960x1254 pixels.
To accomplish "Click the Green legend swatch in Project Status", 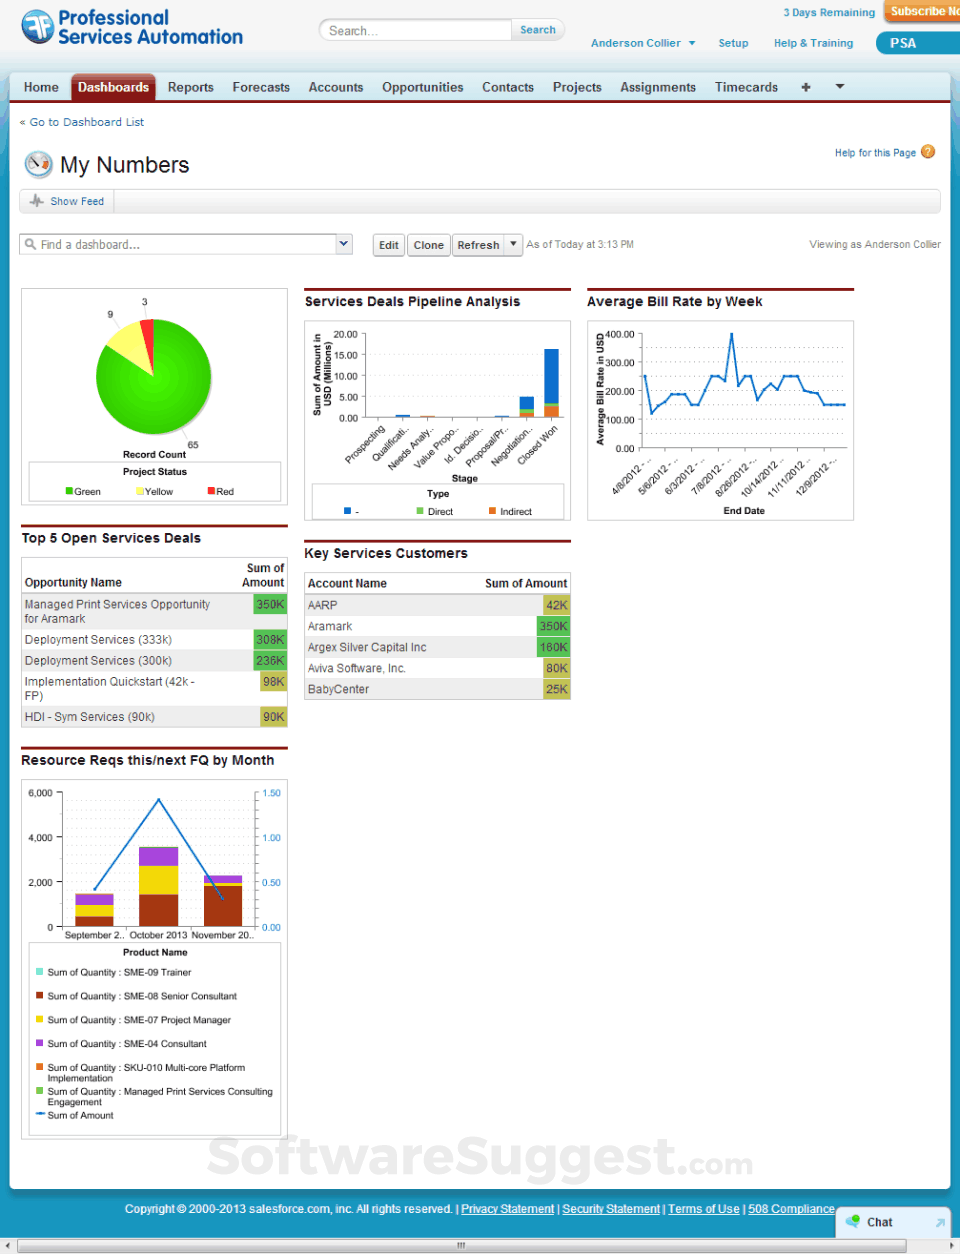I will (69, 491).
